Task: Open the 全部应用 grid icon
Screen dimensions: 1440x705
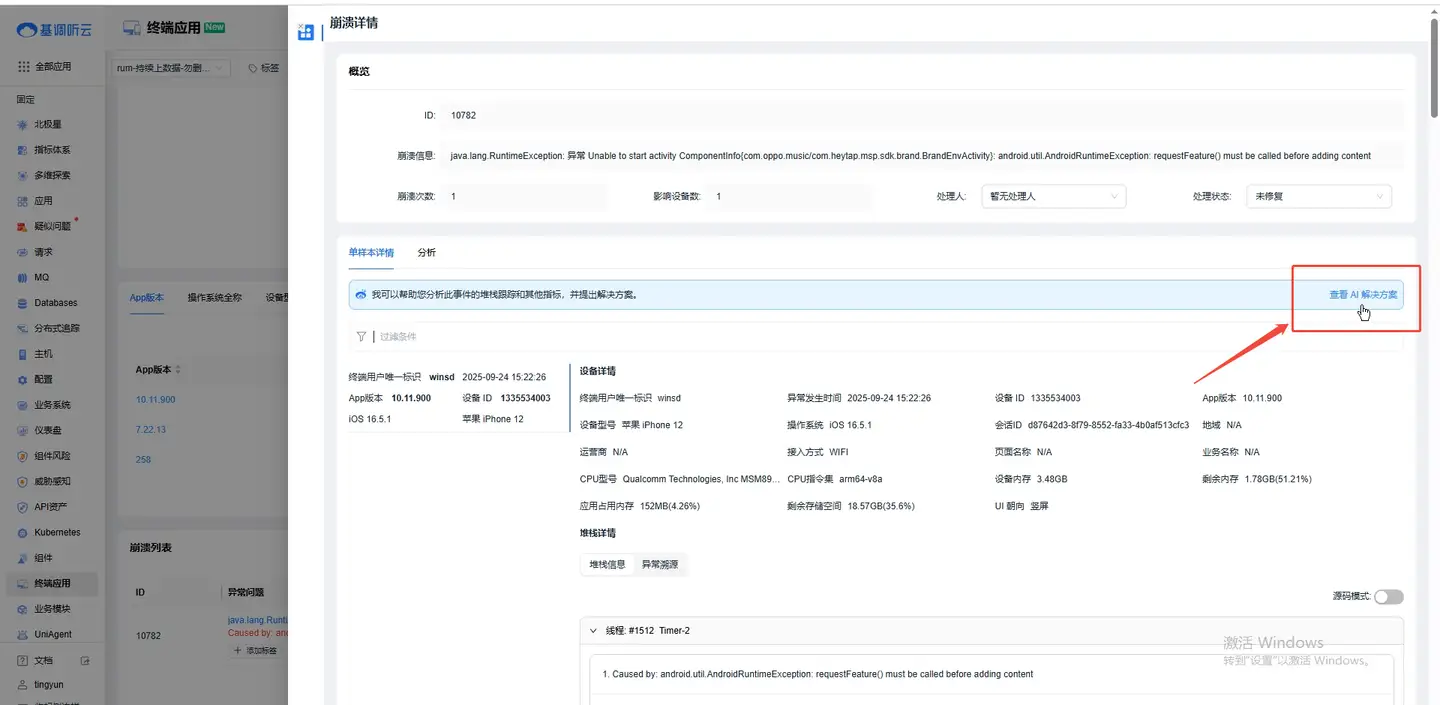Action: (x=24, y=67)
